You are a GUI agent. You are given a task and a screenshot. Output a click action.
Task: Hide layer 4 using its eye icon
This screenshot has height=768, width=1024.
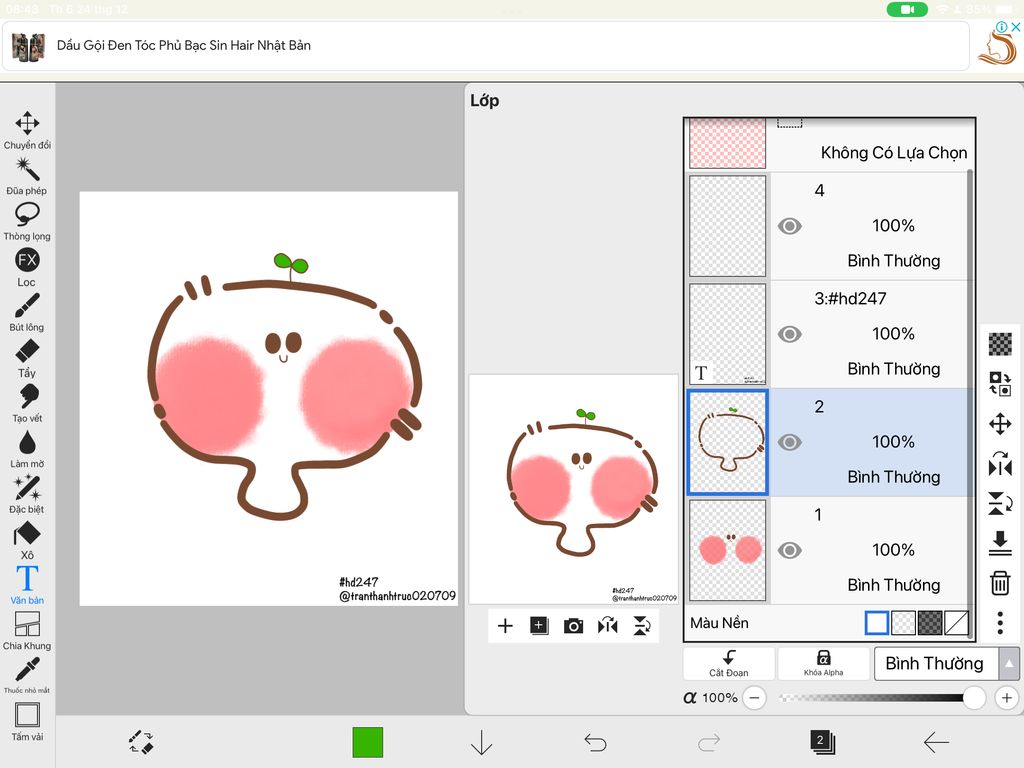coord(790,226)
